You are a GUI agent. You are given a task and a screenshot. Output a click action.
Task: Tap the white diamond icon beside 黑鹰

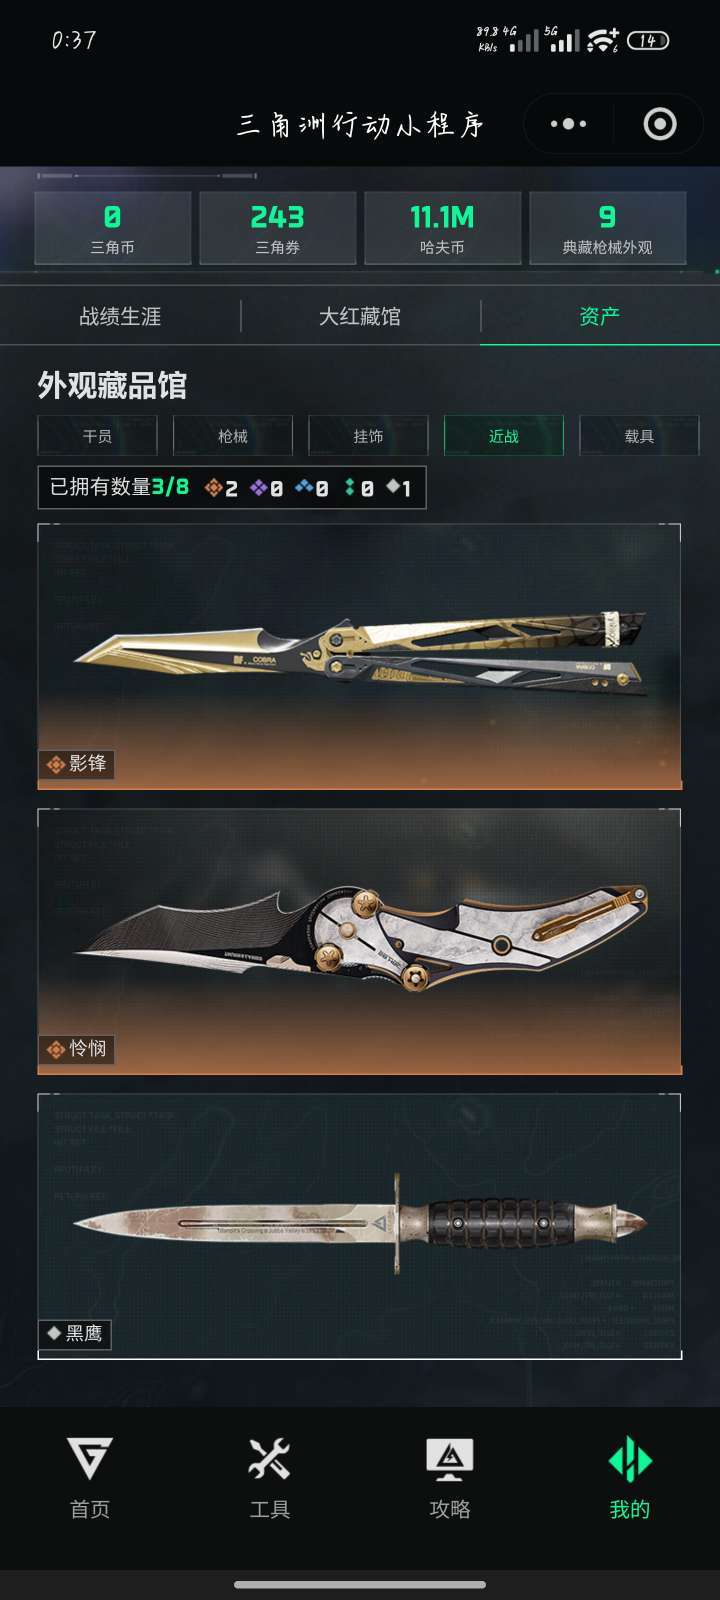54,1333
